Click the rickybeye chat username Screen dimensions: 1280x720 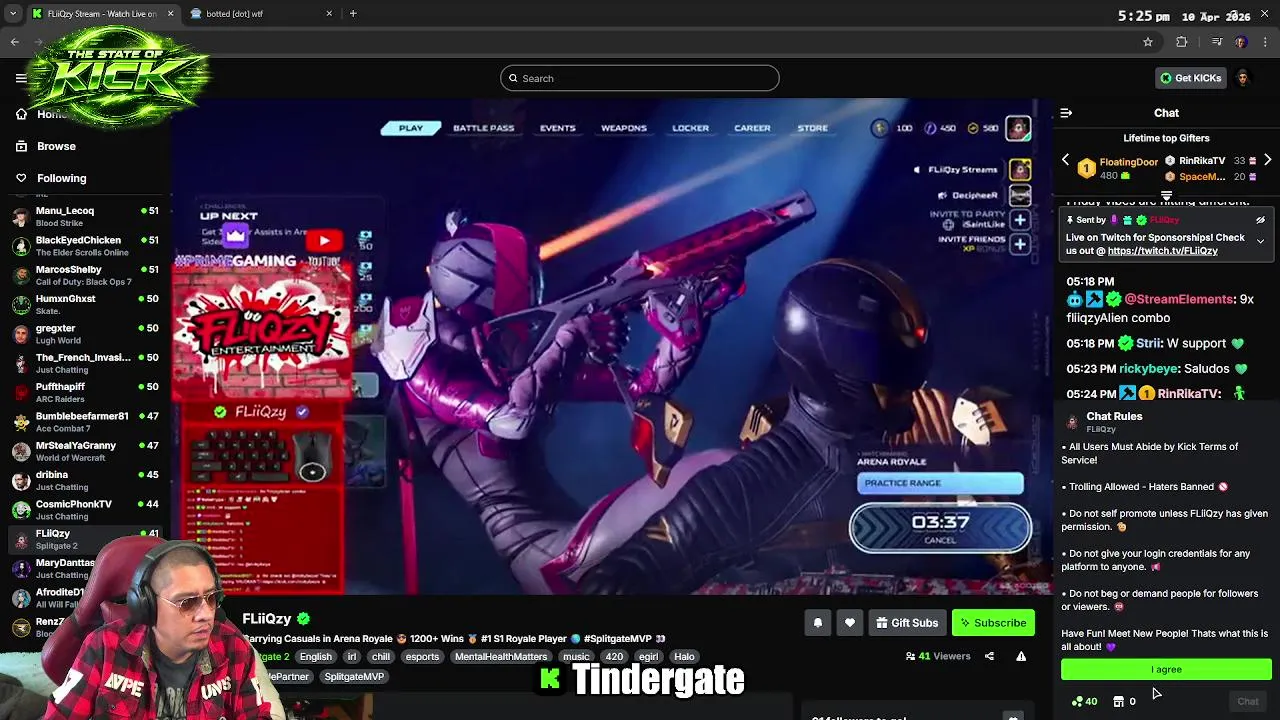point(1150,368)
